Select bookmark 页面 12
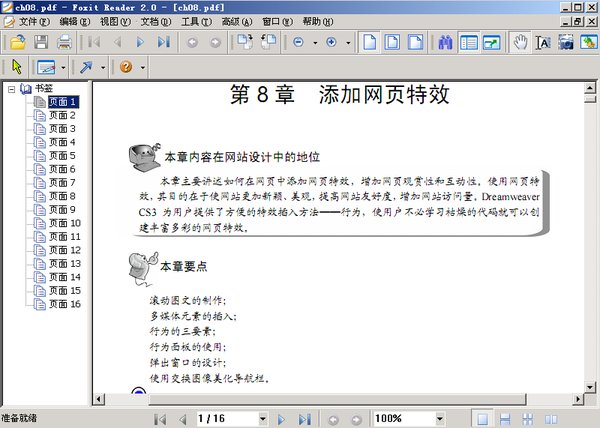 [x=65, y=250]
